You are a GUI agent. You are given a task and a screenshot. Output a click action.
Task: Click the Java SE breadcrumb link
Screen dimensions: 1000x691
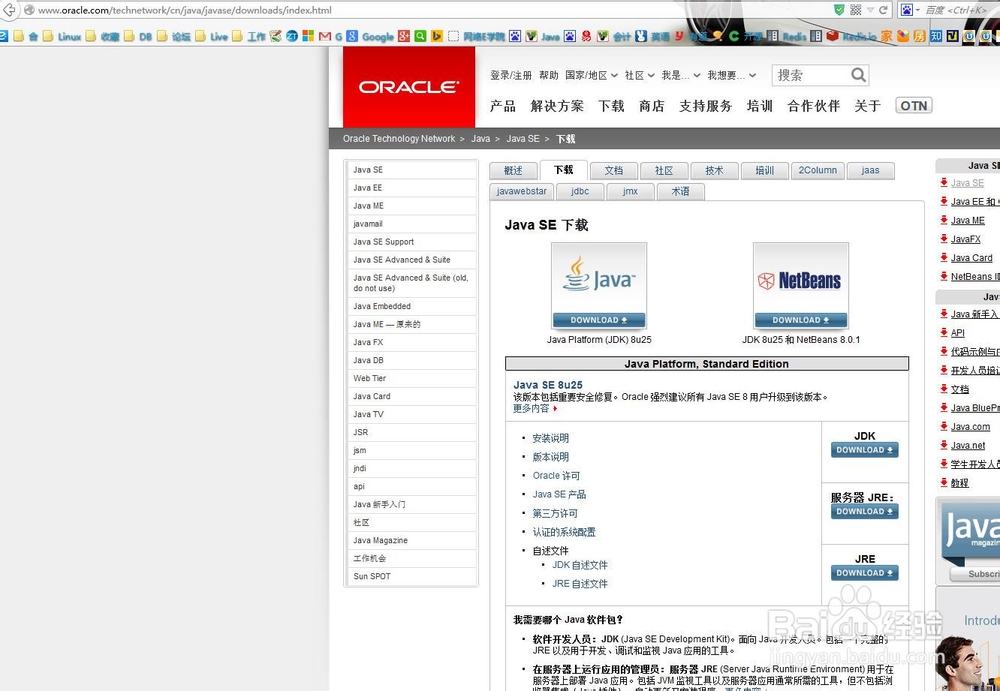click(522, 138)
